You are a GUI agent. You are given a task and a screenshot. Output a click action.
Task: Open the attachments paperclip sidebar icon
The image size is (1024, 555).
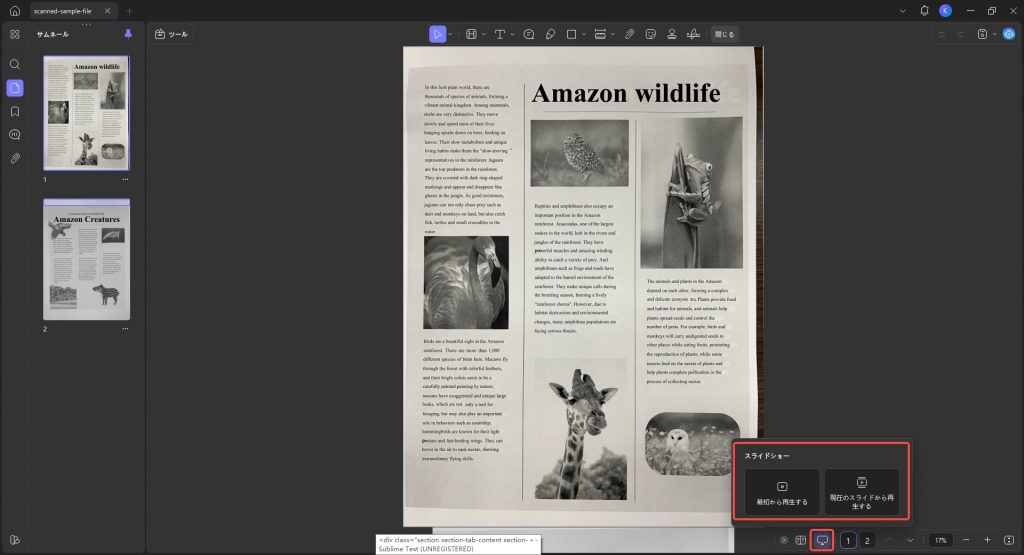[x=14, y=159]
